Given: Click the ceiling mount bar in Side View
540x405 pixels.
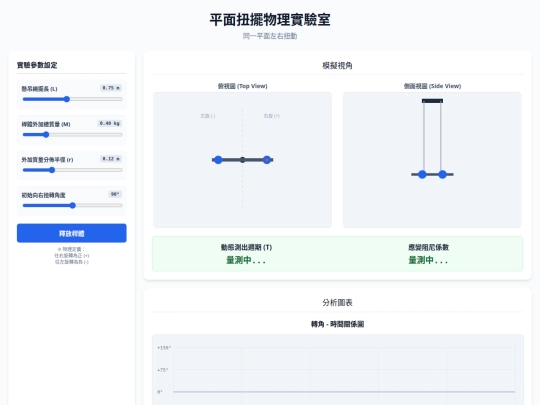Looking at the screenshot, I should click(432, 101).
